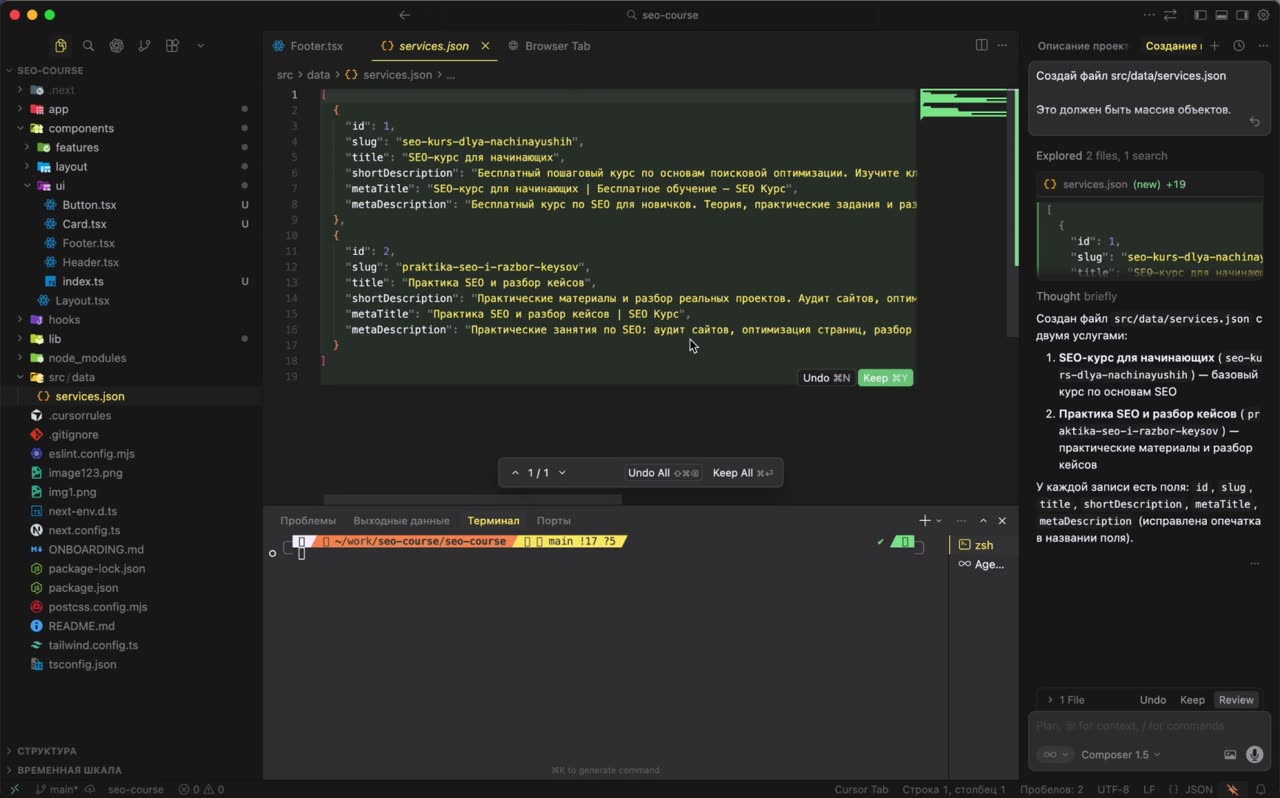Click the editor horizontal scrollbar
Screen dimensions: 1280x798
coord(472,499)
